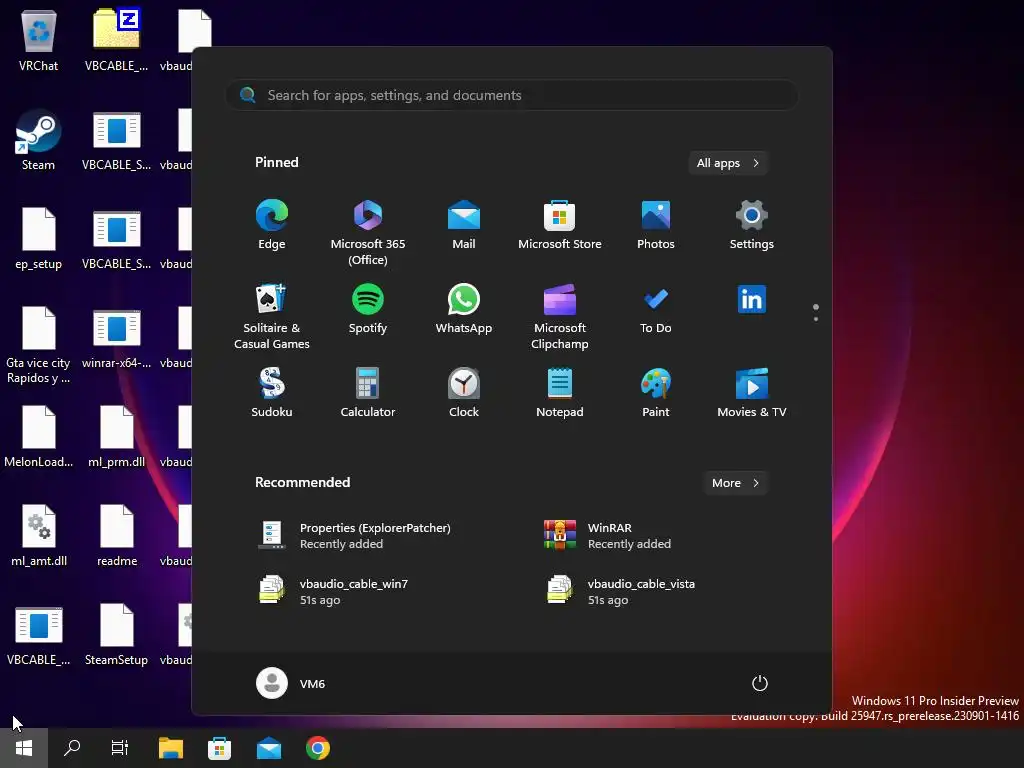Select SteamSetup on desktop
The image size is (1024, 768).
click(117, 635)
